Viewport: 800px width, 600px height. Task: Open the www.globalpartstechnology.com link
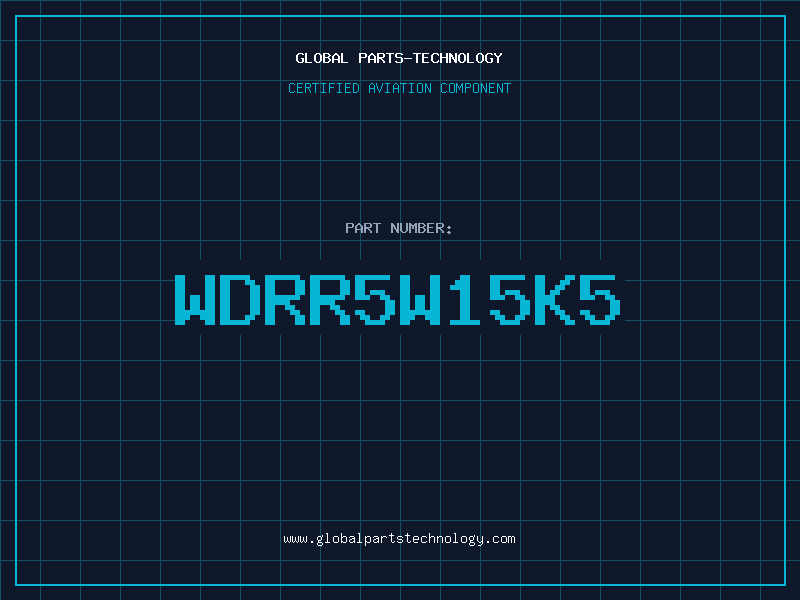click(x=399, y=539)
